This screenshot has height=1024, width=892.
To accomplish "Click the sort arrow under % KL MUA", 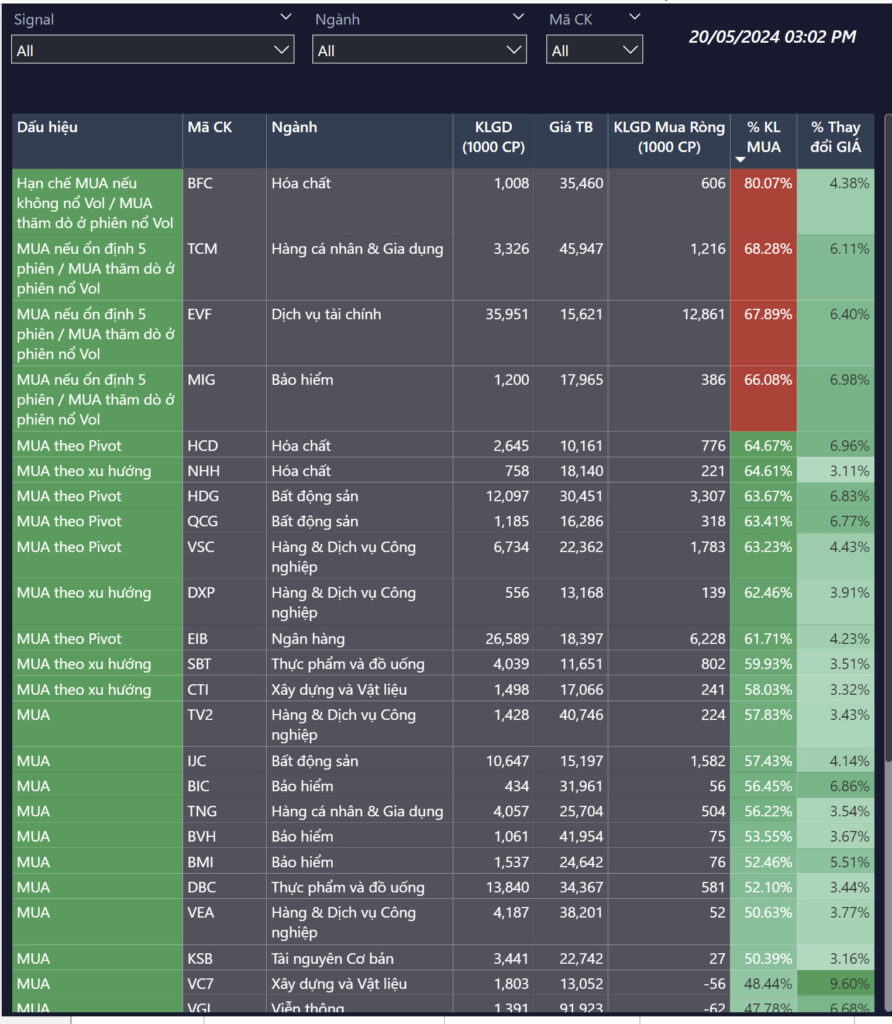I will [x=740, y=160].
